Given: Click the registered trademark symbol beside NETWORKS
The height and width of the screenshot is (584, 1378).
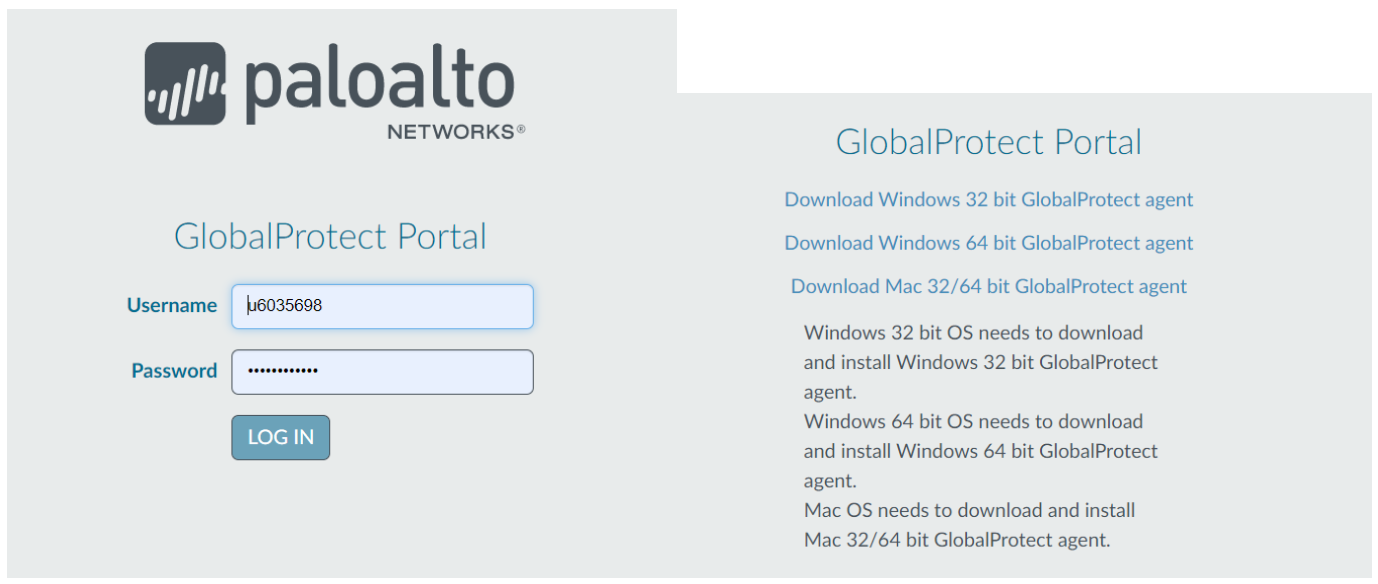Looking at the screenshot, I should (521, 129).
